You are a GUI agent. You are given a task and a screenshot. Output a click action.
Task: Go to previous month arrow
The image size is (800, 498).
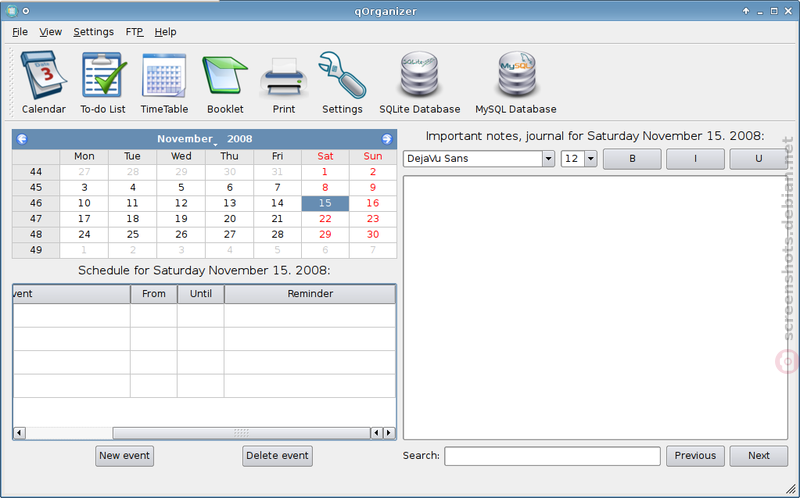[x=22, y=139]
